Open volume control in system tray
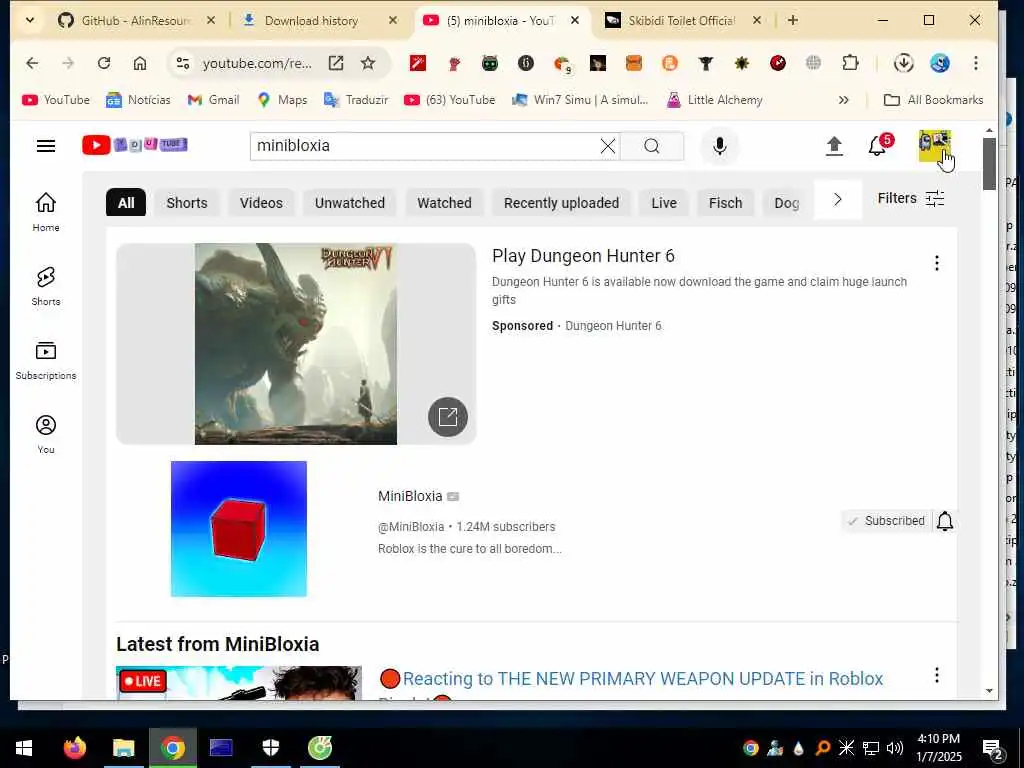 (895, 748)
